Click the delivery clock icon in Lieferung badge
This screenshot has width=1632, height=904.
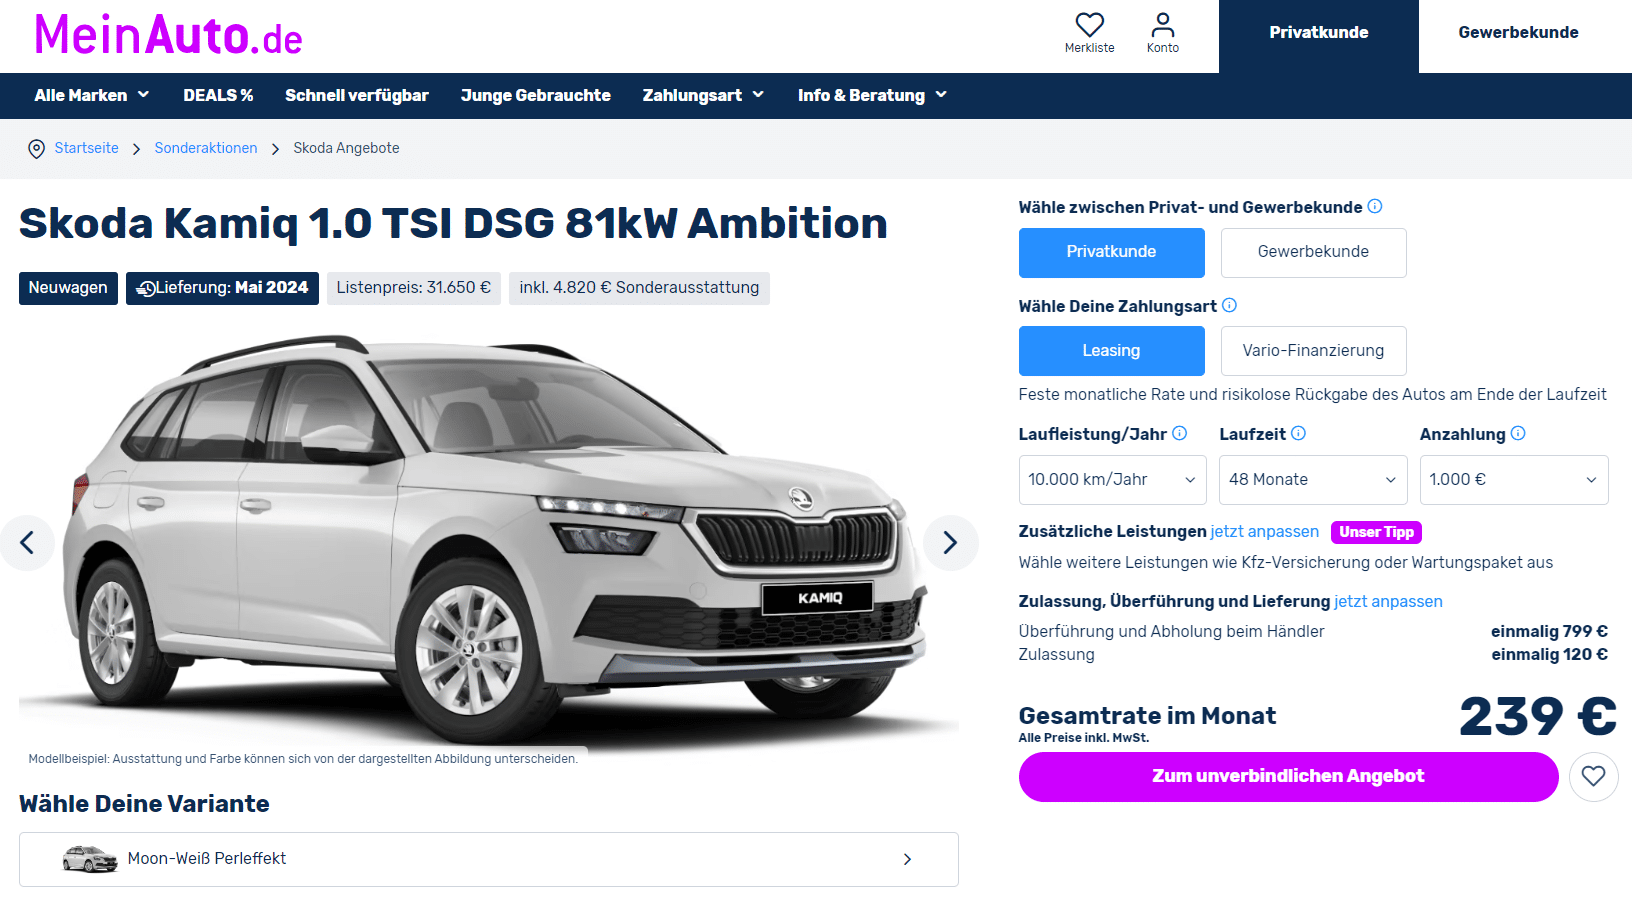(146, 288)
